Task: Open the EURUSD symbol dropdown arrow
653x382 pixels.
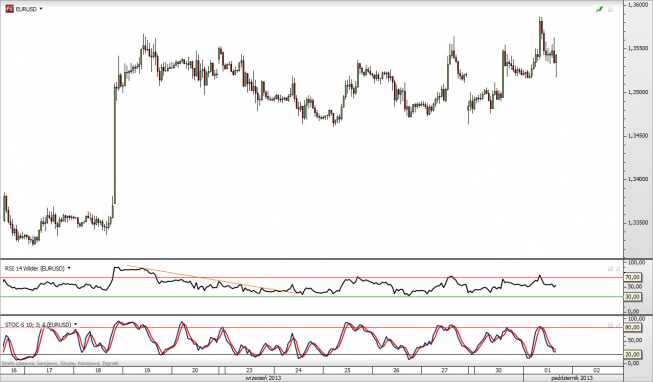Action: [x=41, y=9]
